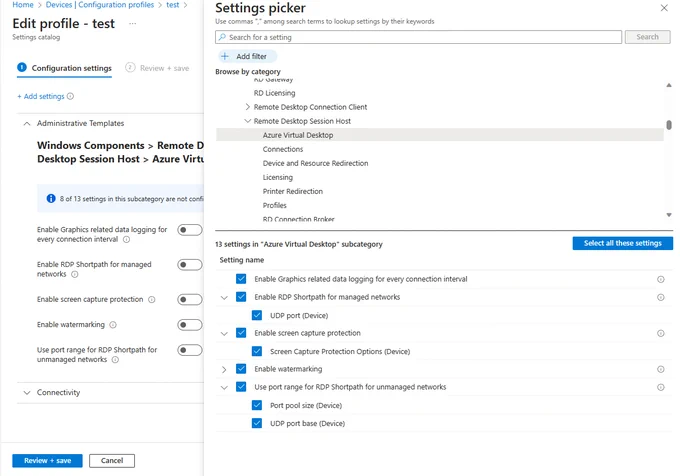Close the Settings picker panel
Image resolution: width=680 pixels, height=476 pixels.
pos(664,8)
